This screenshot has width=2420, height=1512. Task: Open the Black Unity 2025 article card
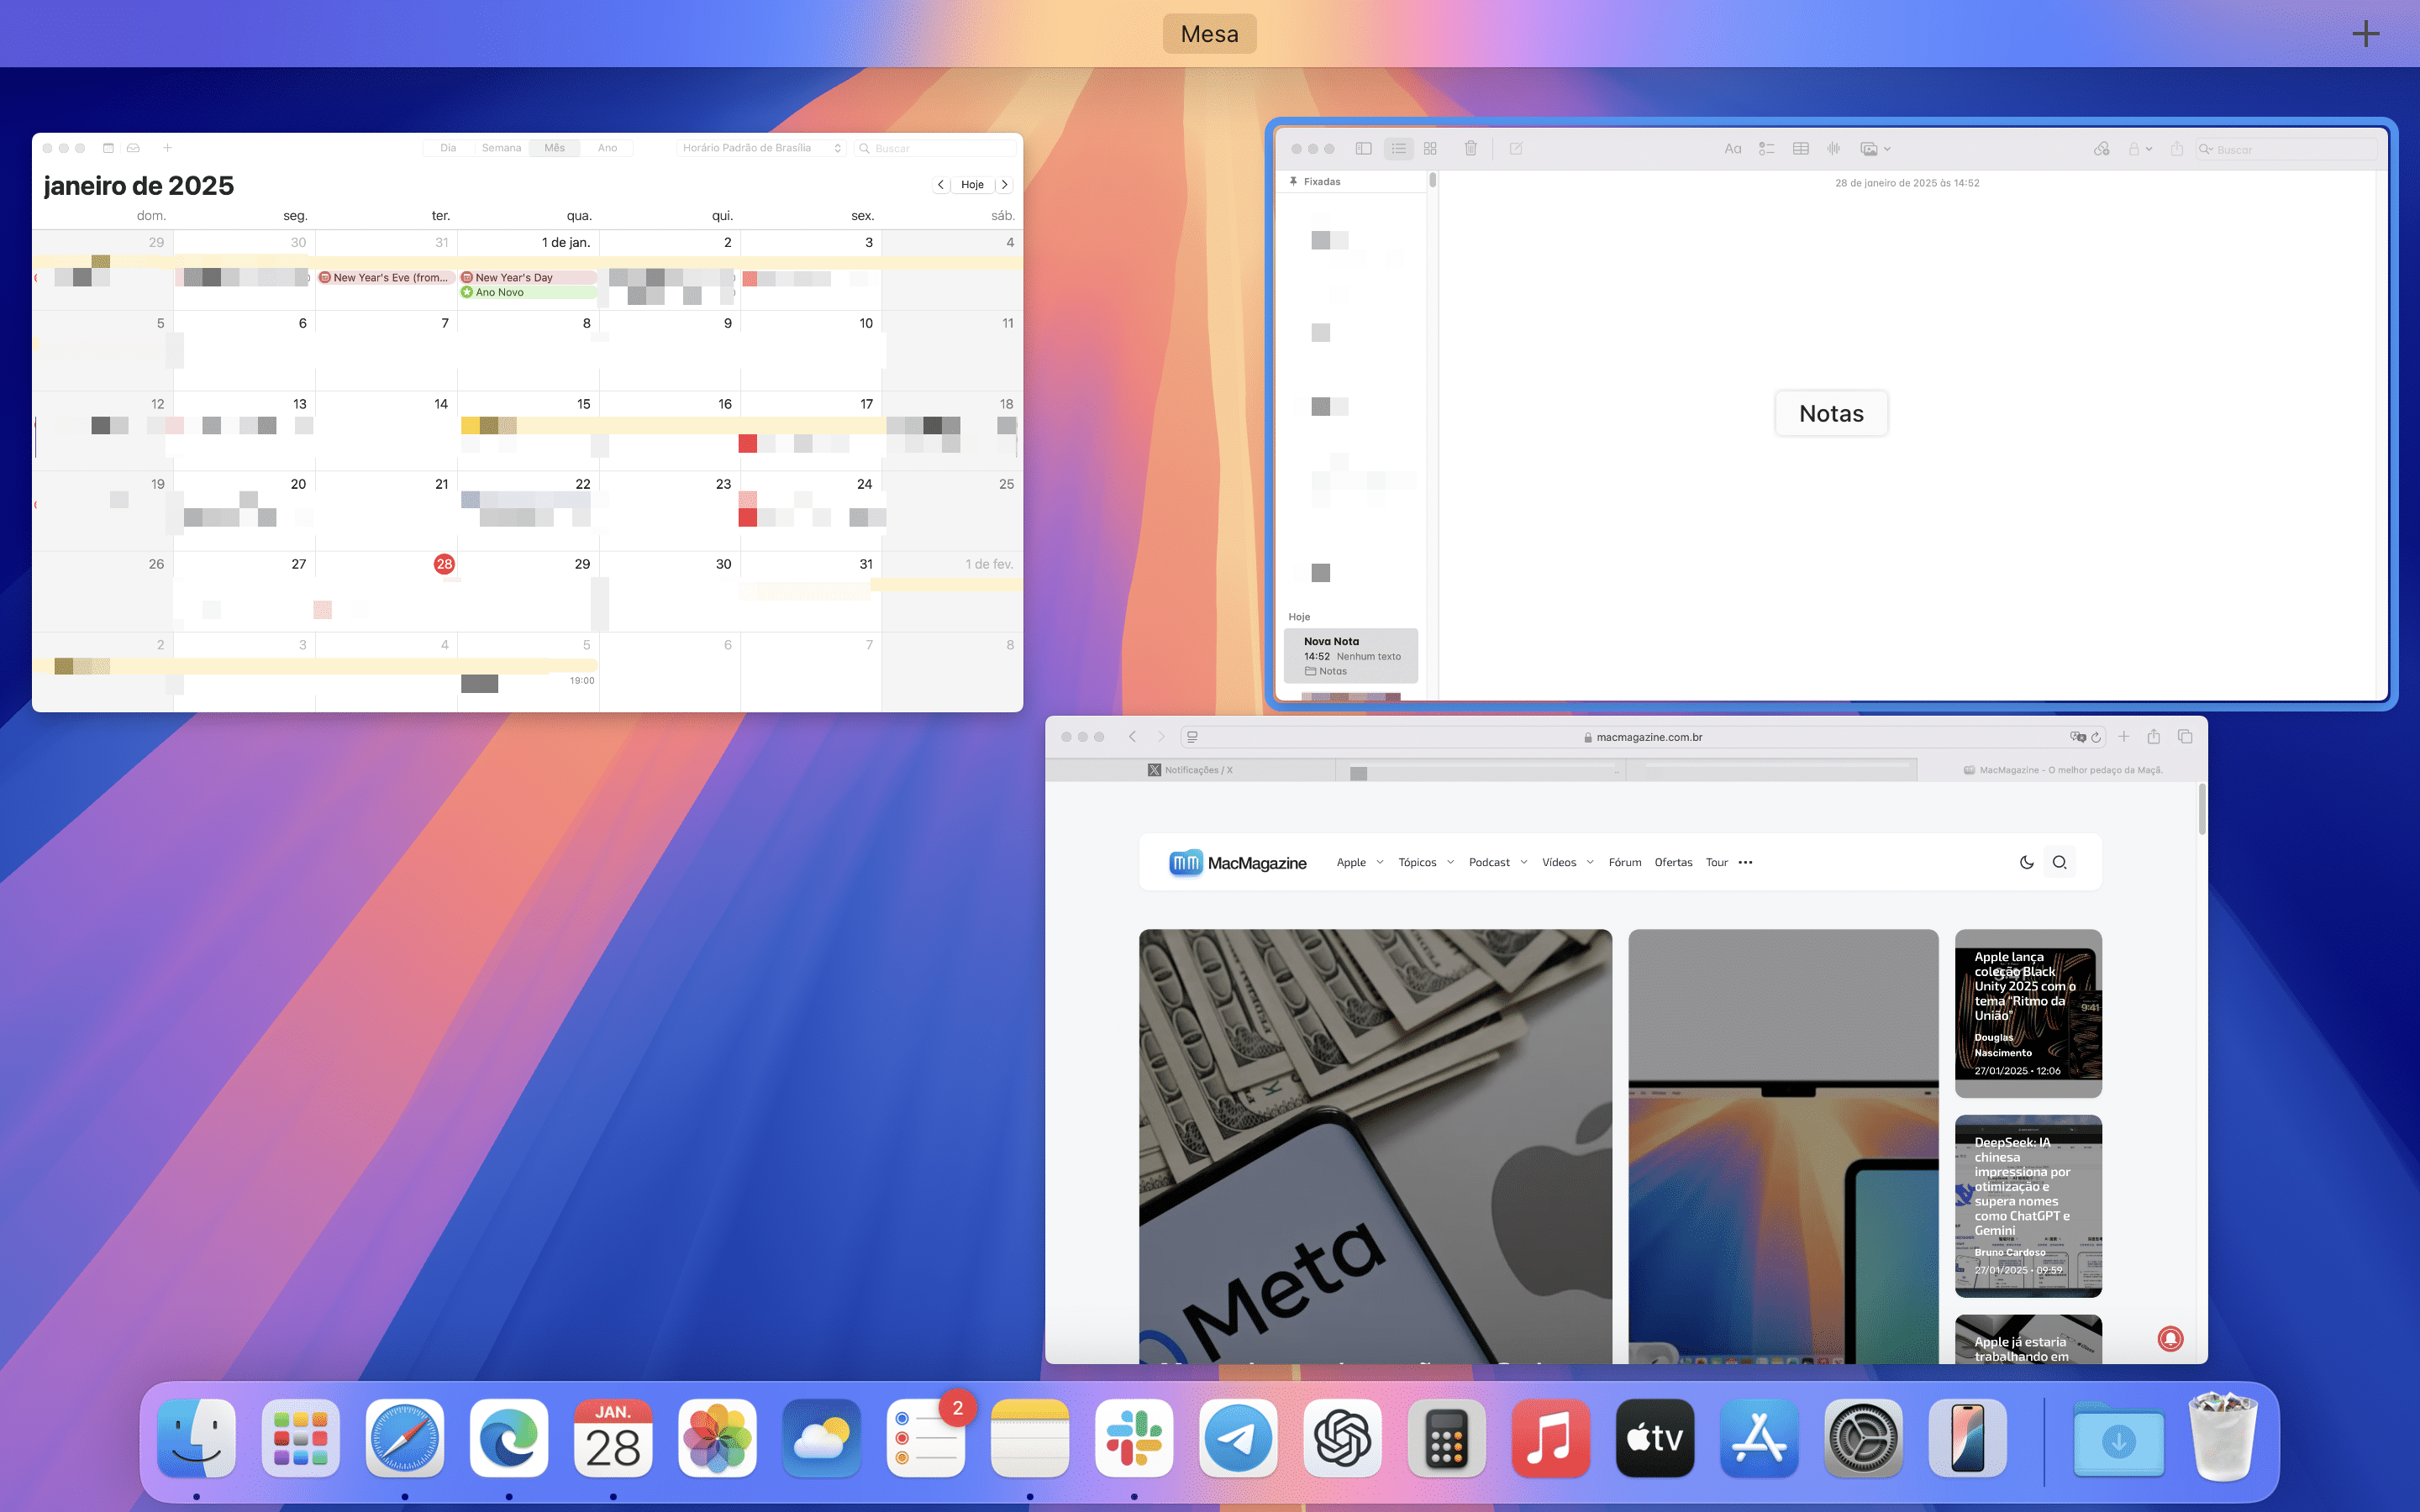[x=2028, y=1013]
